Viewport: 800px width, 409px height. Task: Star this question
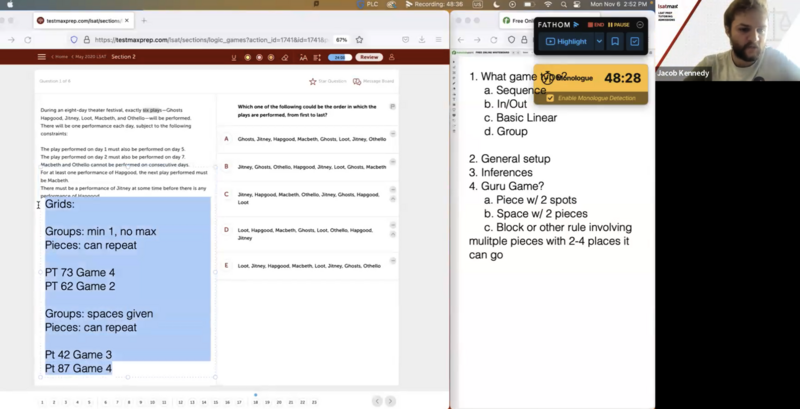click(x=313, y=81)
